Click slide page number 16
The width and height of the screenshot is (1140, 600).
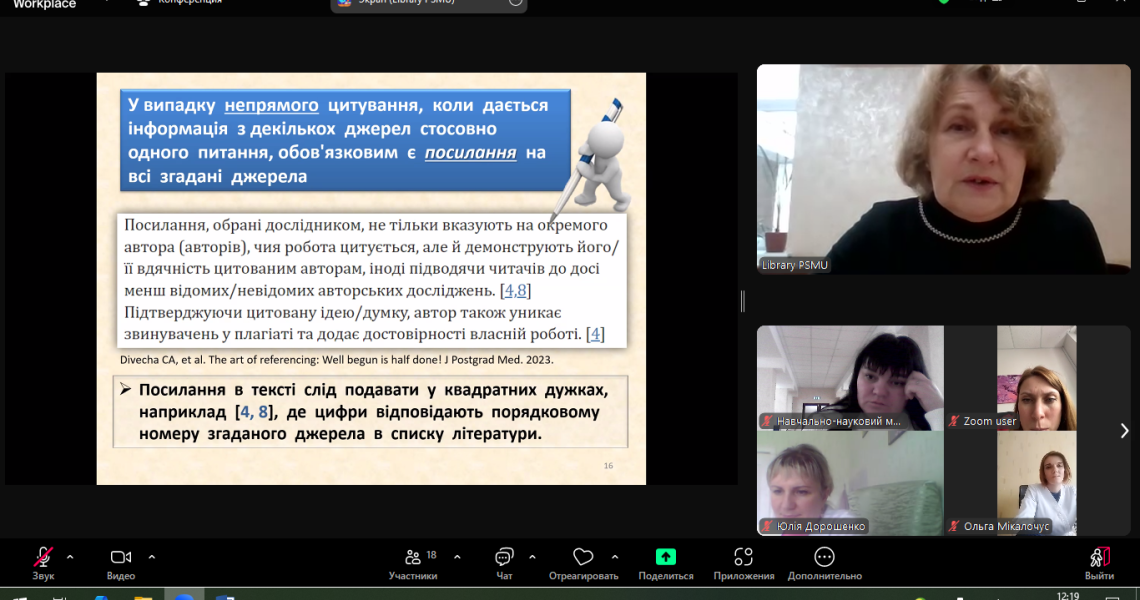tap(609, 465)
